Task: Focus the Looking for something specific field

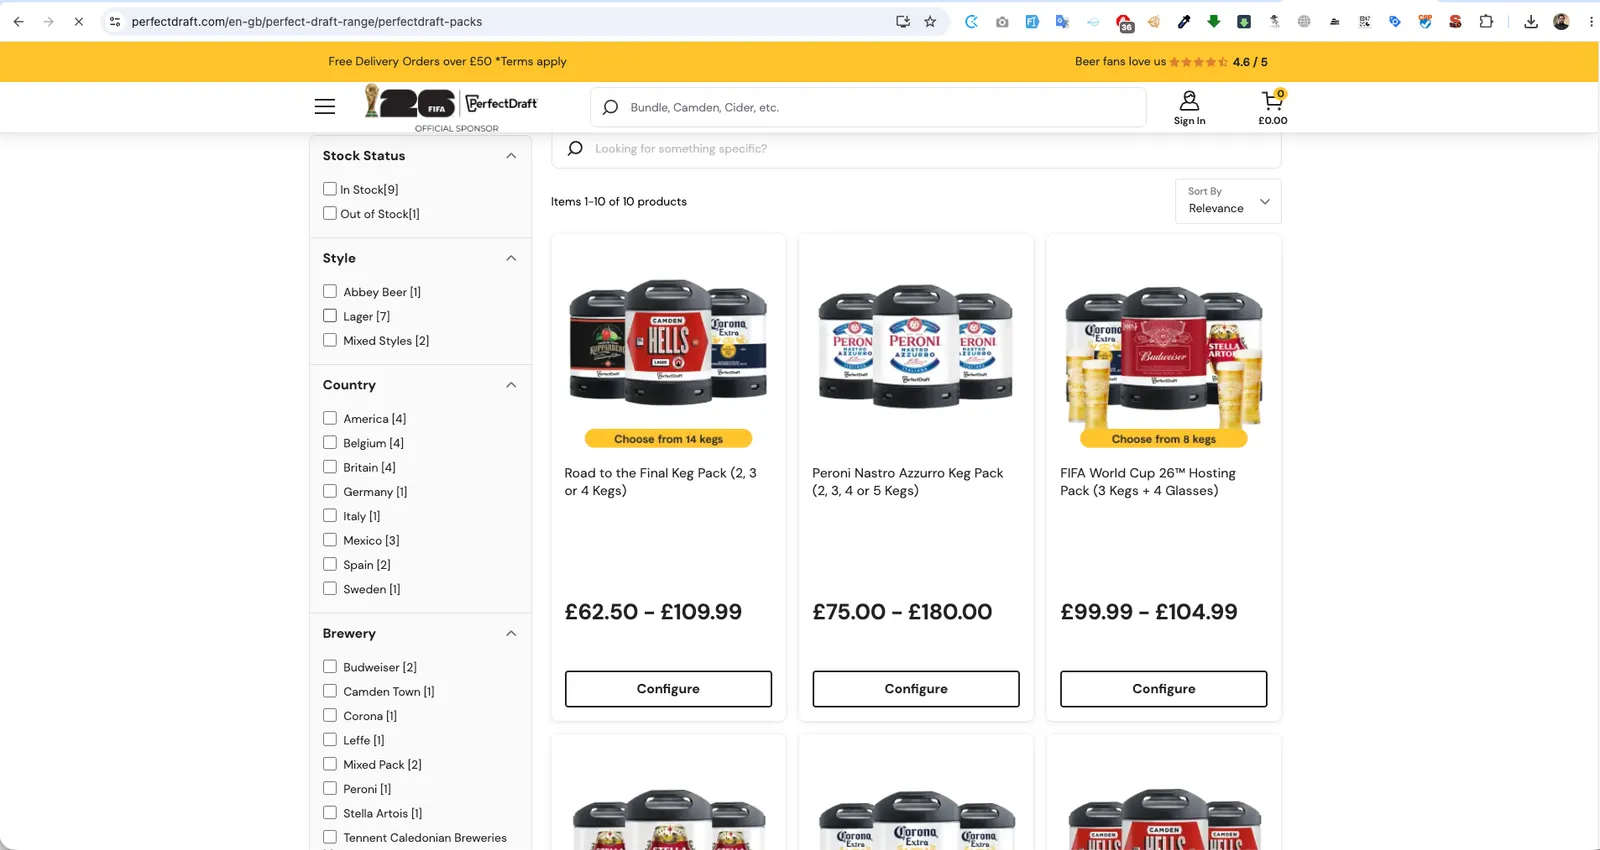Action: click(916, 148)
